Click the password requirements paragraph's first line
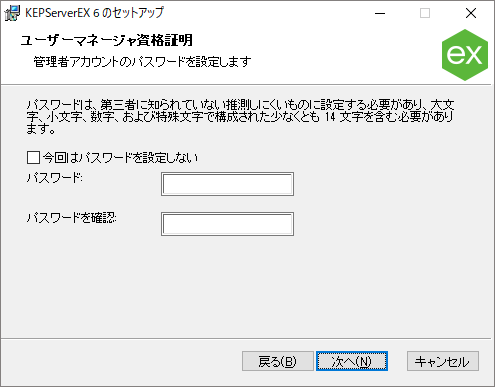The image size is (495, 387). (x=240, y=105)
